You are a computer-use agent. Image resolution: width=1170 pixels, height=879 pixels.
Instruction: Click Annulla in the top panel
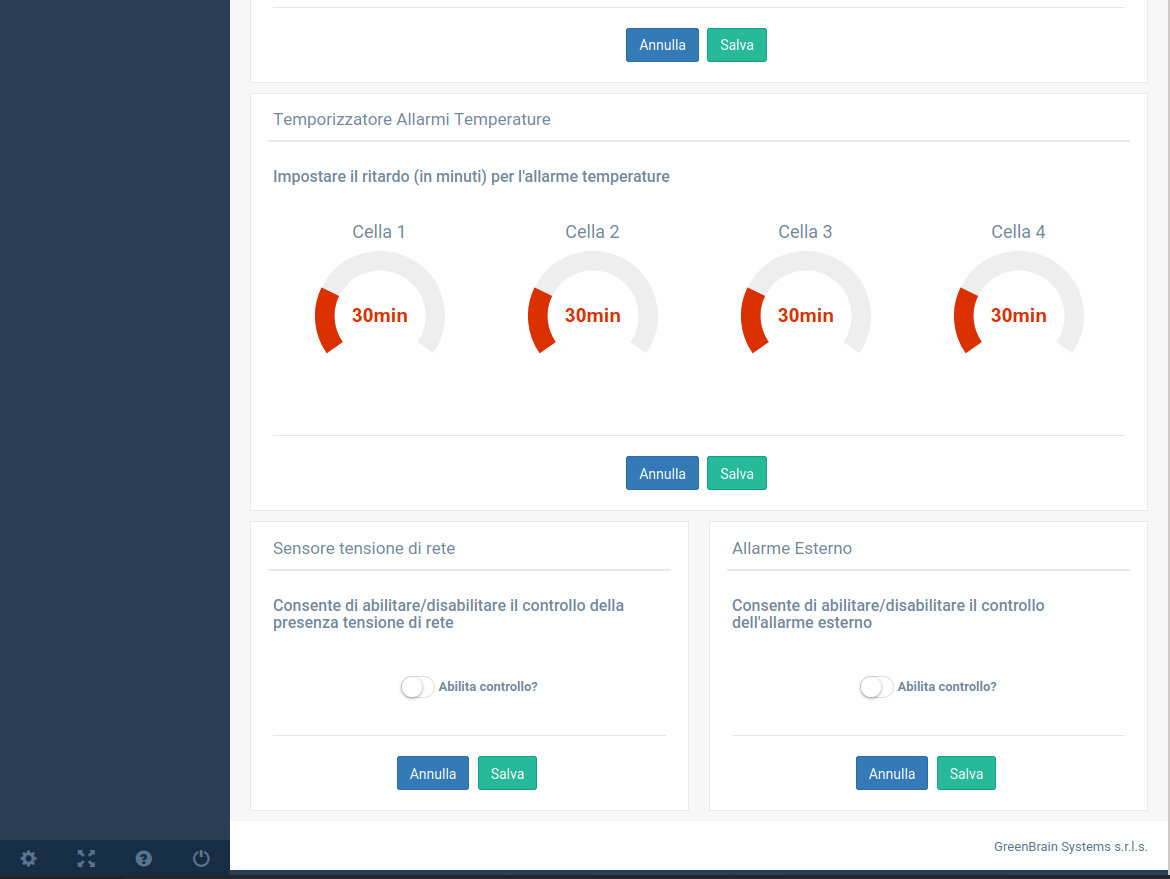point(662,45)
